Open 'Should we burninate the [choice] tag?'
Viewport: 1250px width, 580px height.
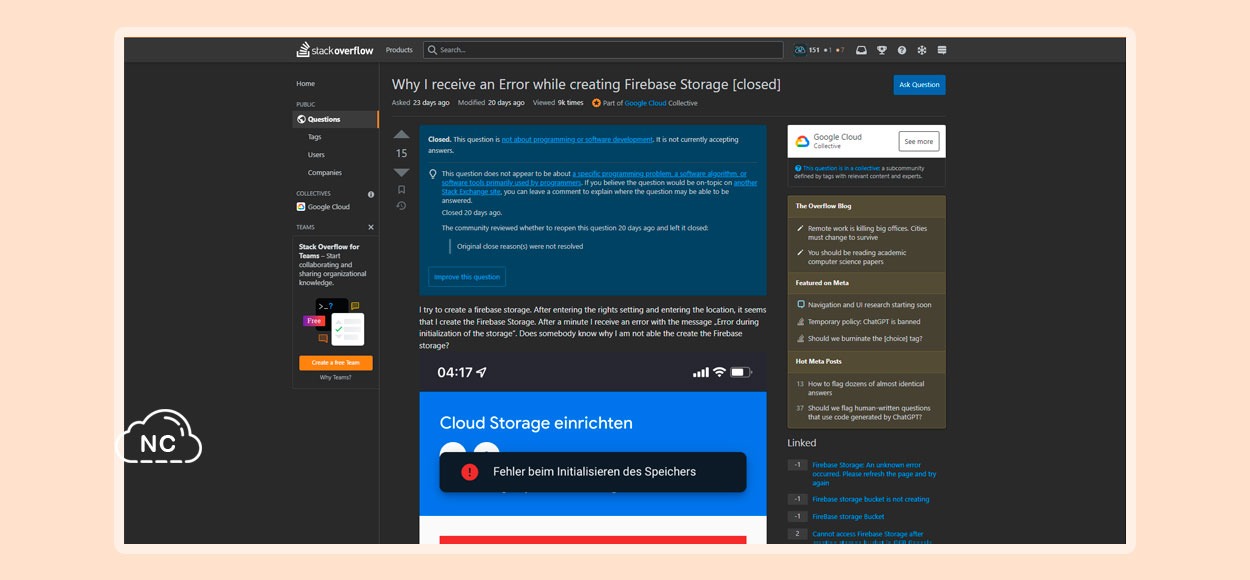[865, 338]
